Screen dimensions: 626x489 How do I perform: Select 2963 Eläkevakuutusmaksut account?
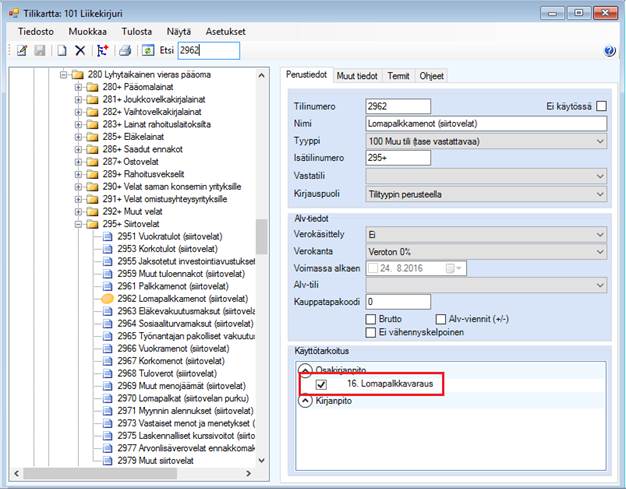coord(186,311)
